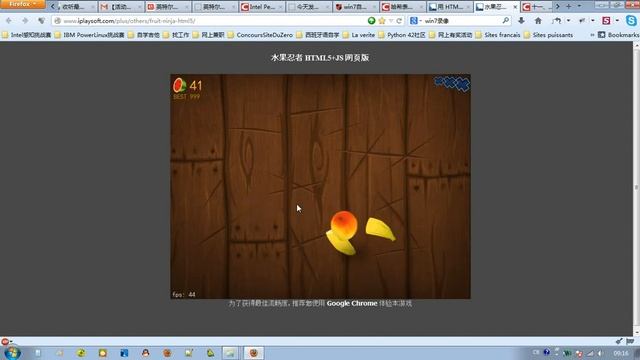Open the search engine selector dropdown
Image resolution: width=640 pixels, height=360 pixels.
coord(415,21)
